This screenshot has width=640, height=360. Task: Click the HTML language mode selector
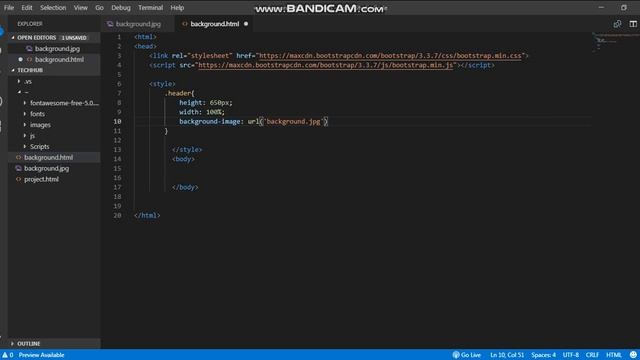pyautogui.click(x=613, y=355)
